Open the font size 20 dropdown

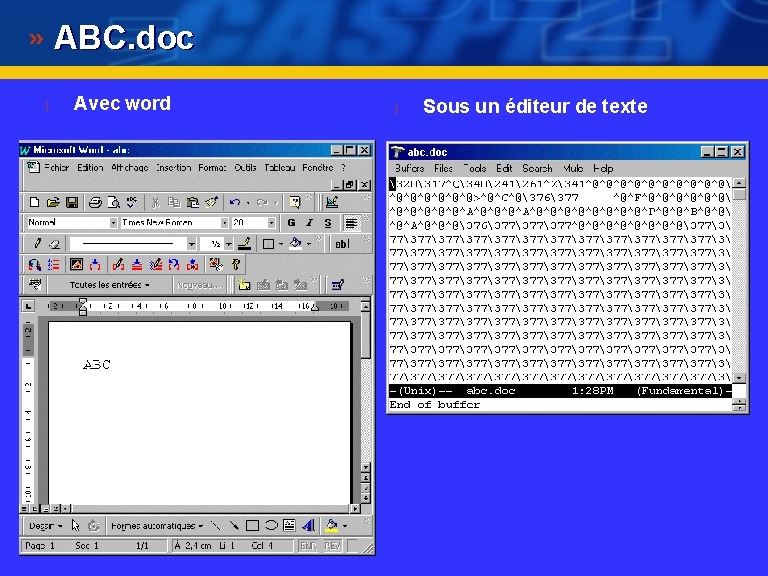pyautogui.click(x=271, y=223)
